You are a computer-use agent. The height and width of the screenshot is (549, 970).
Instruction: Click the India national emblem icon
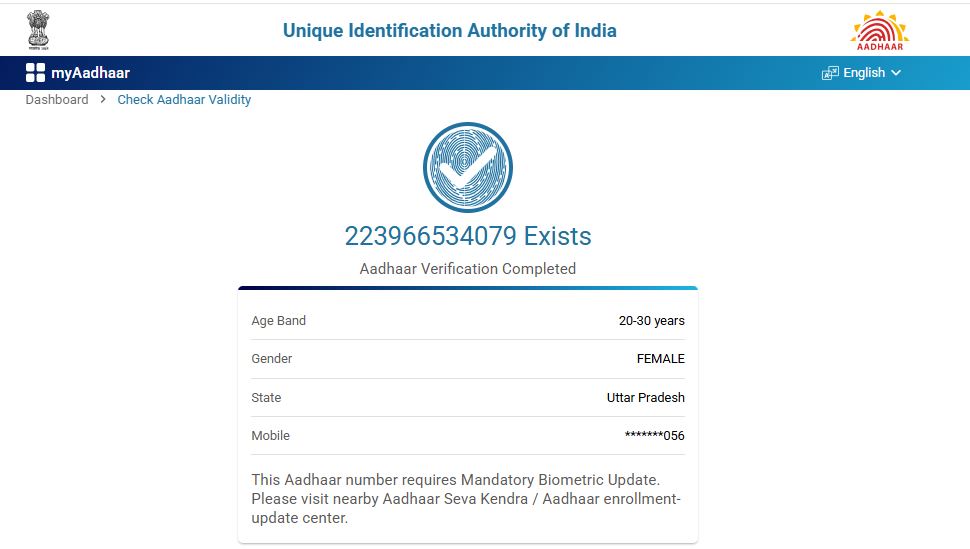tap(38, 29)
